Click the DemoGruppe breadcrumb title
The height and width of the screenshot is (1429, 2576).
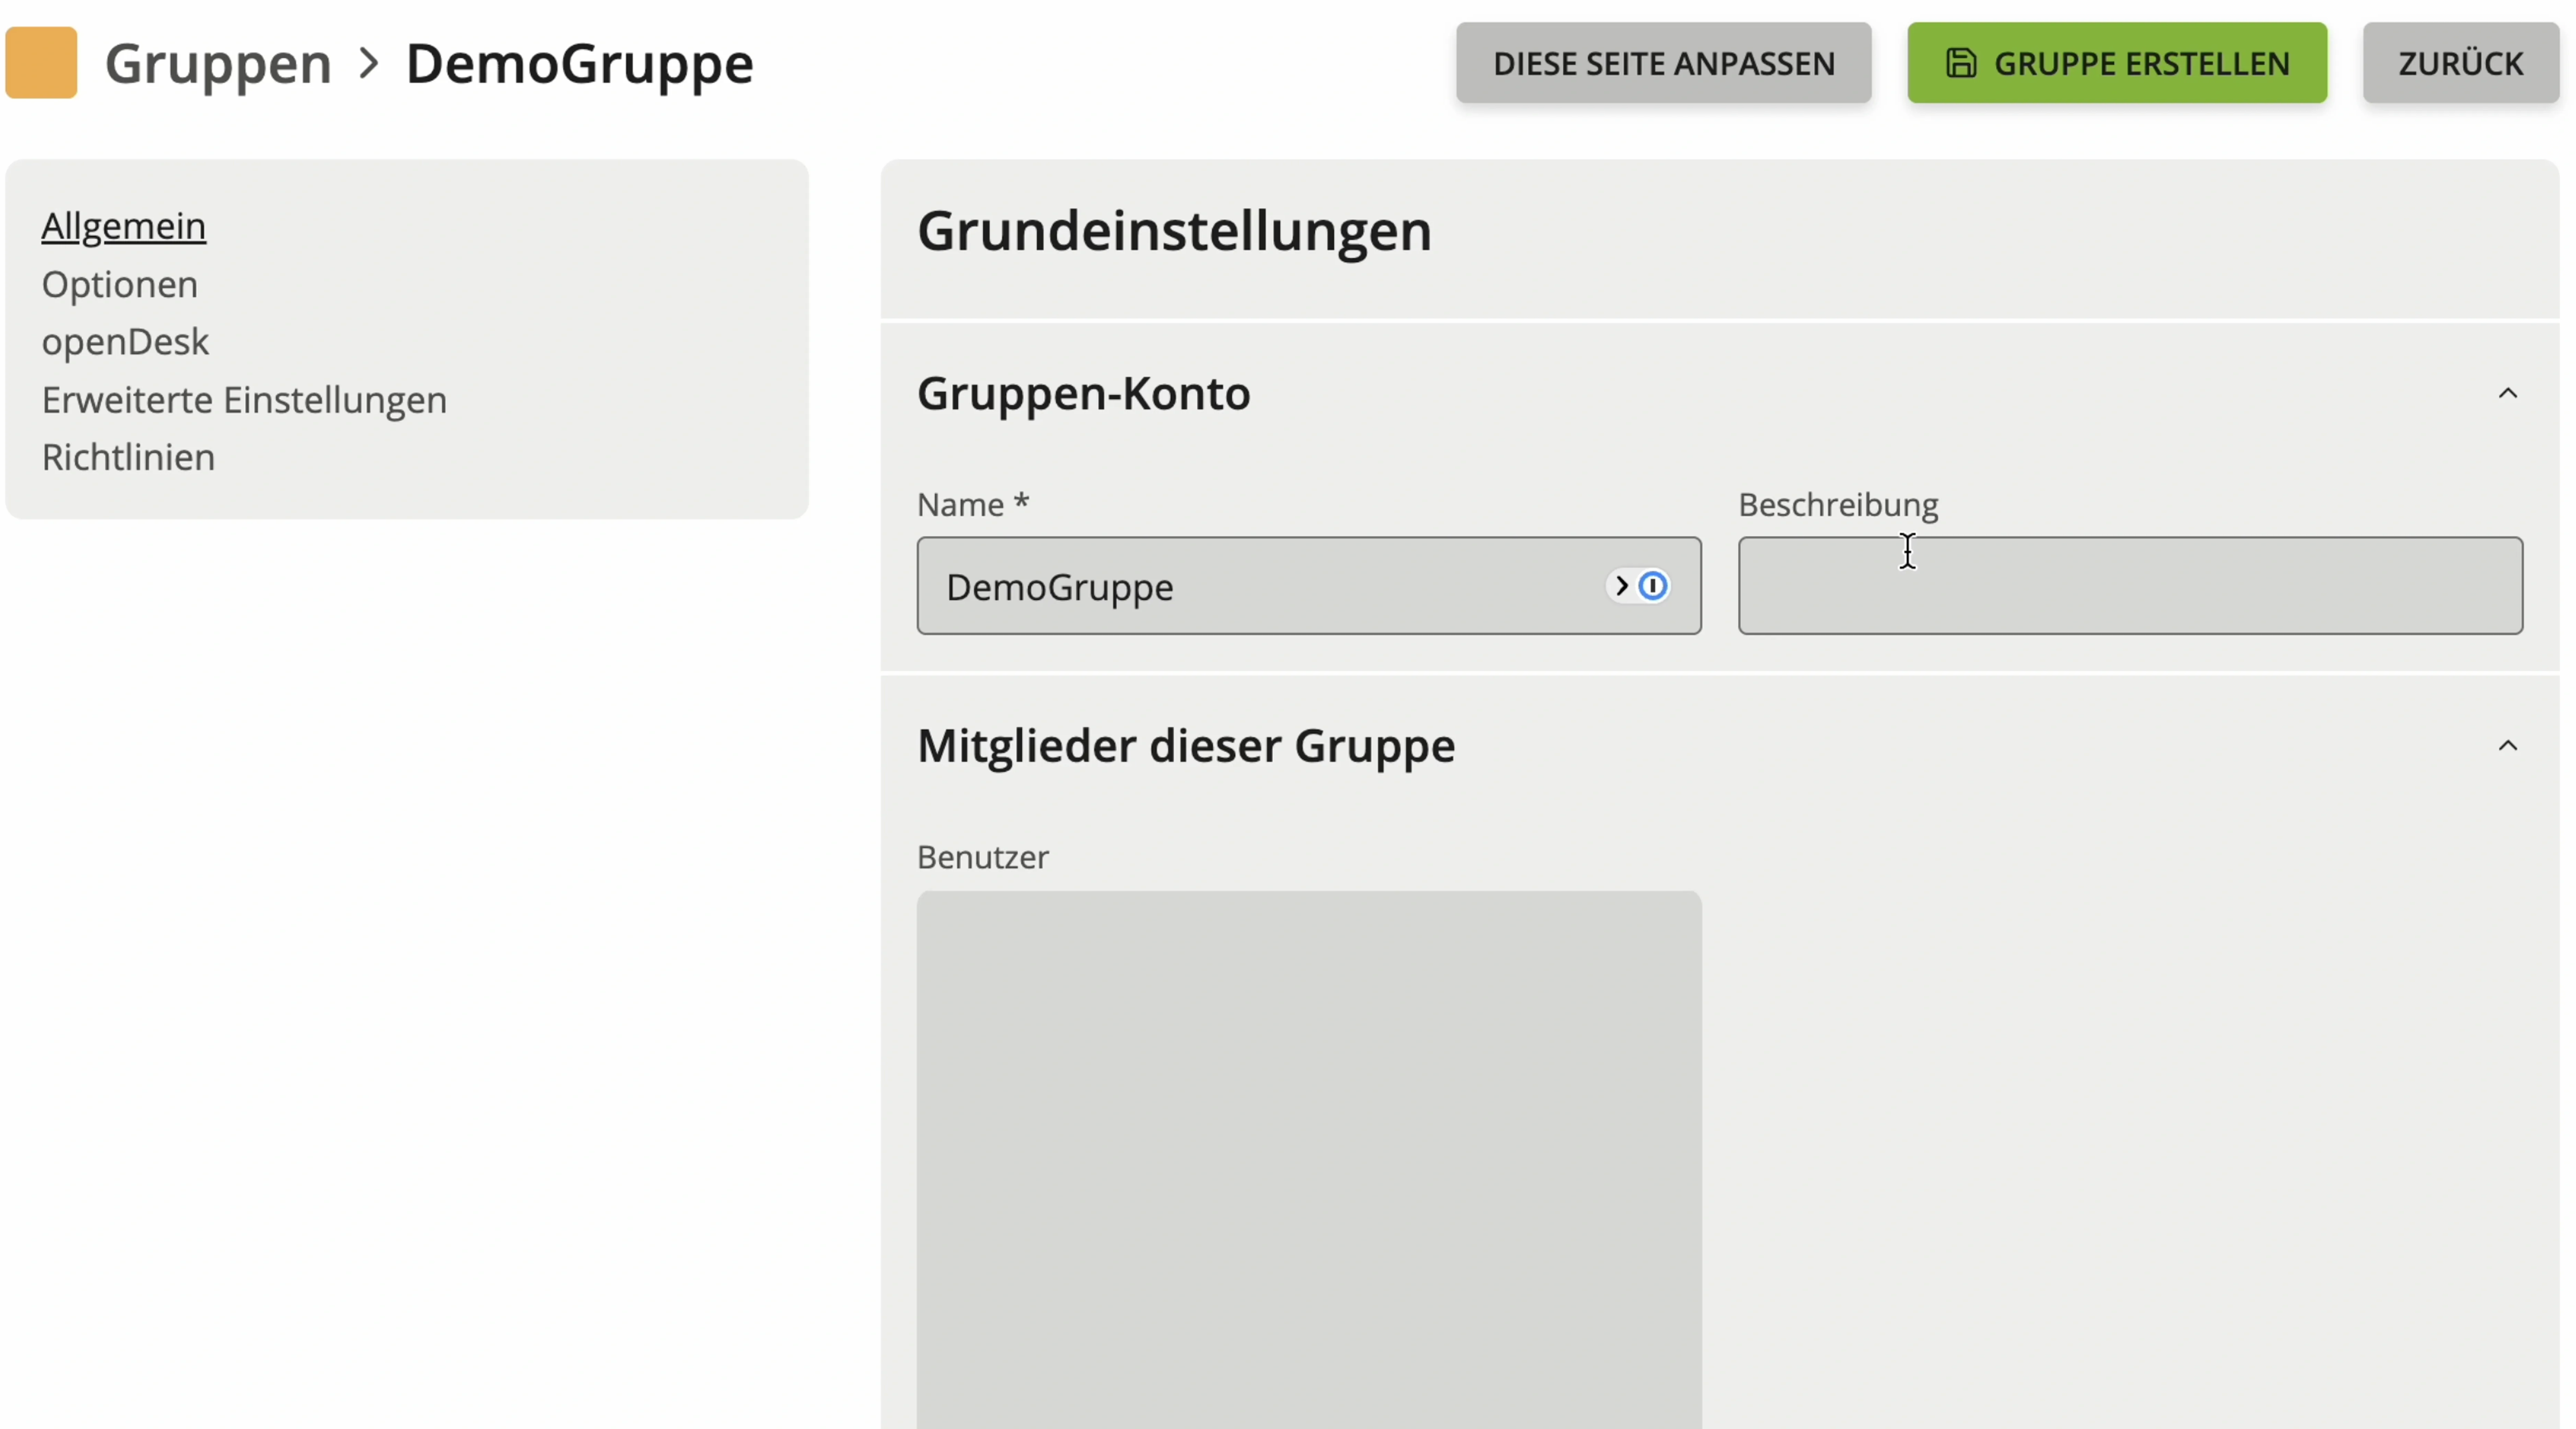[579, 63]
